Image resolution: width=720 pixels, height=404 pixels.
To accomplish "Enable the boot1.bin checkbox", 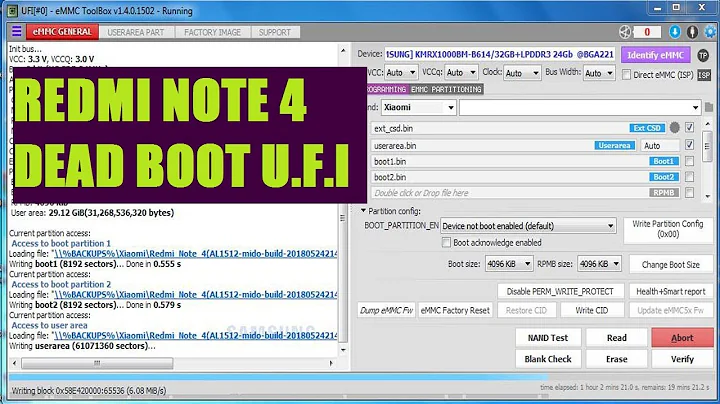I will coord(689,161).
